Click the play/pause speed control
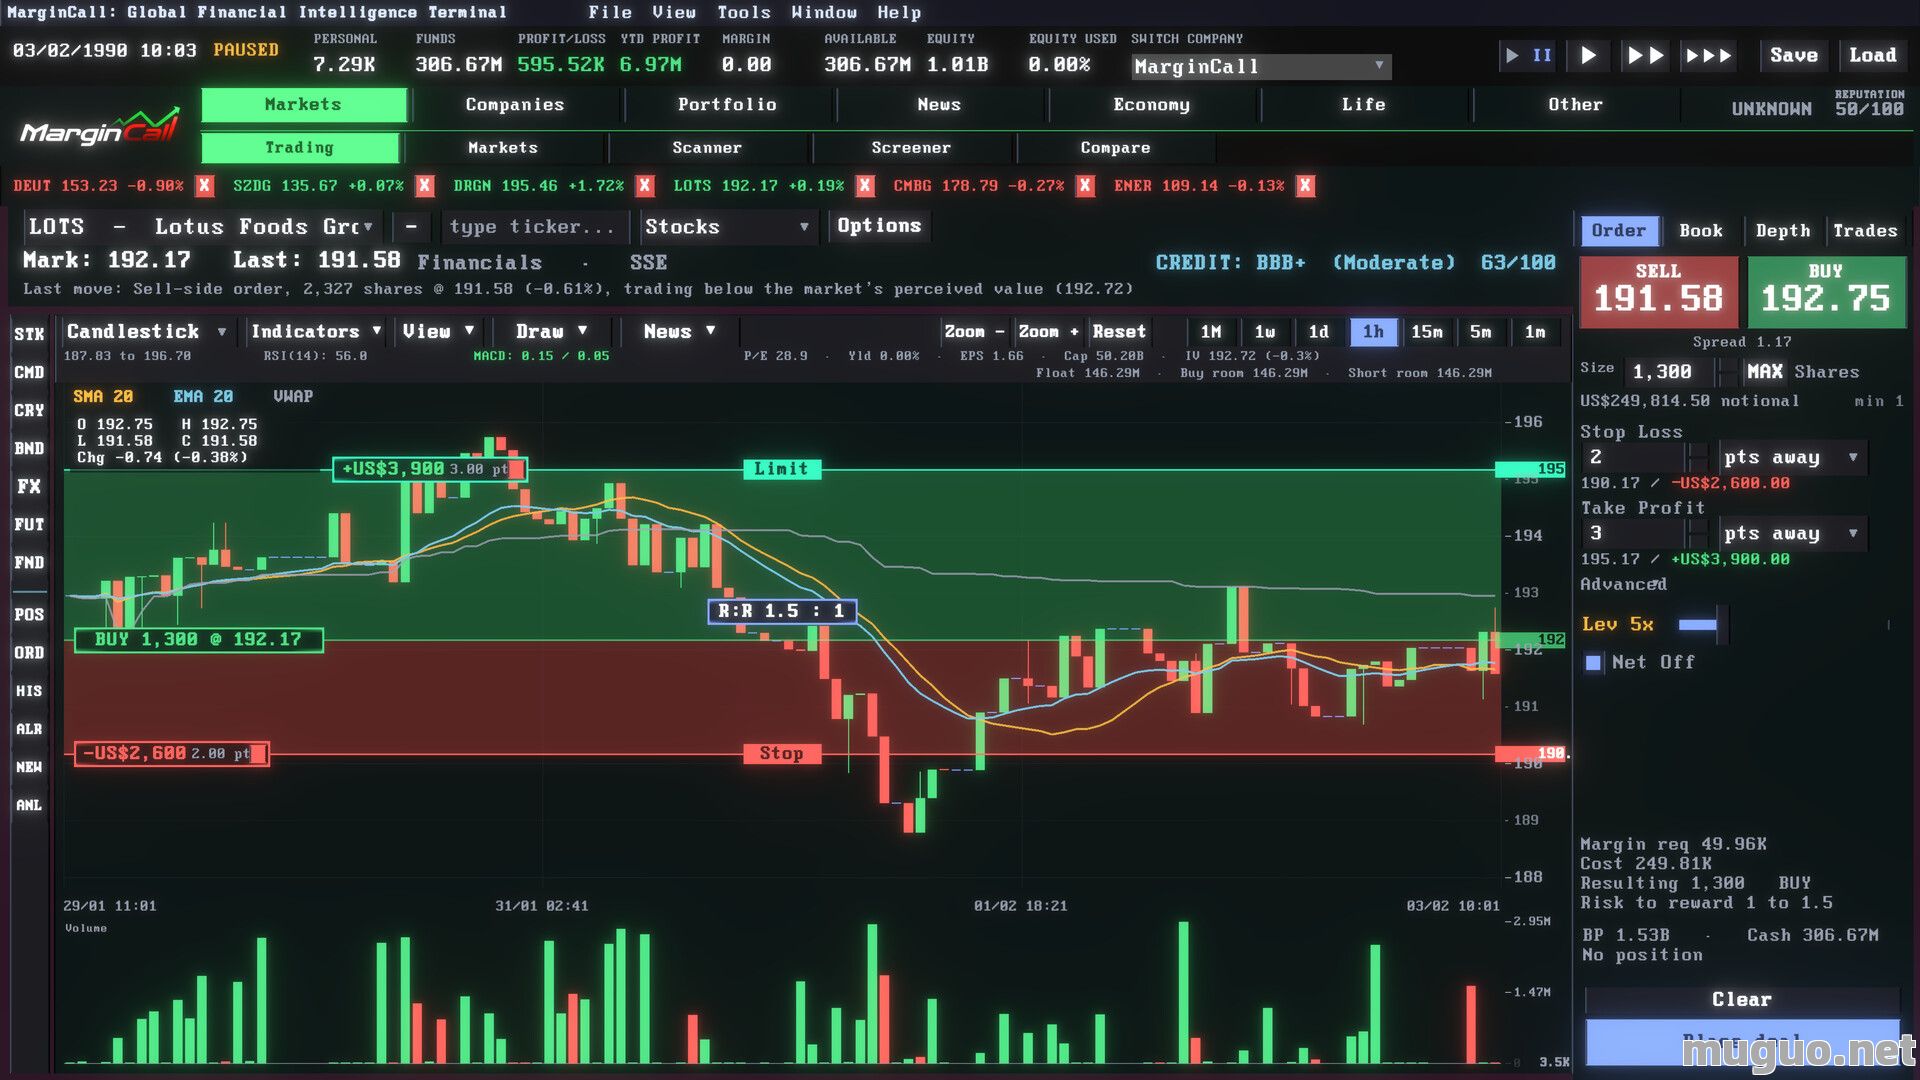 click(1528, 56)
